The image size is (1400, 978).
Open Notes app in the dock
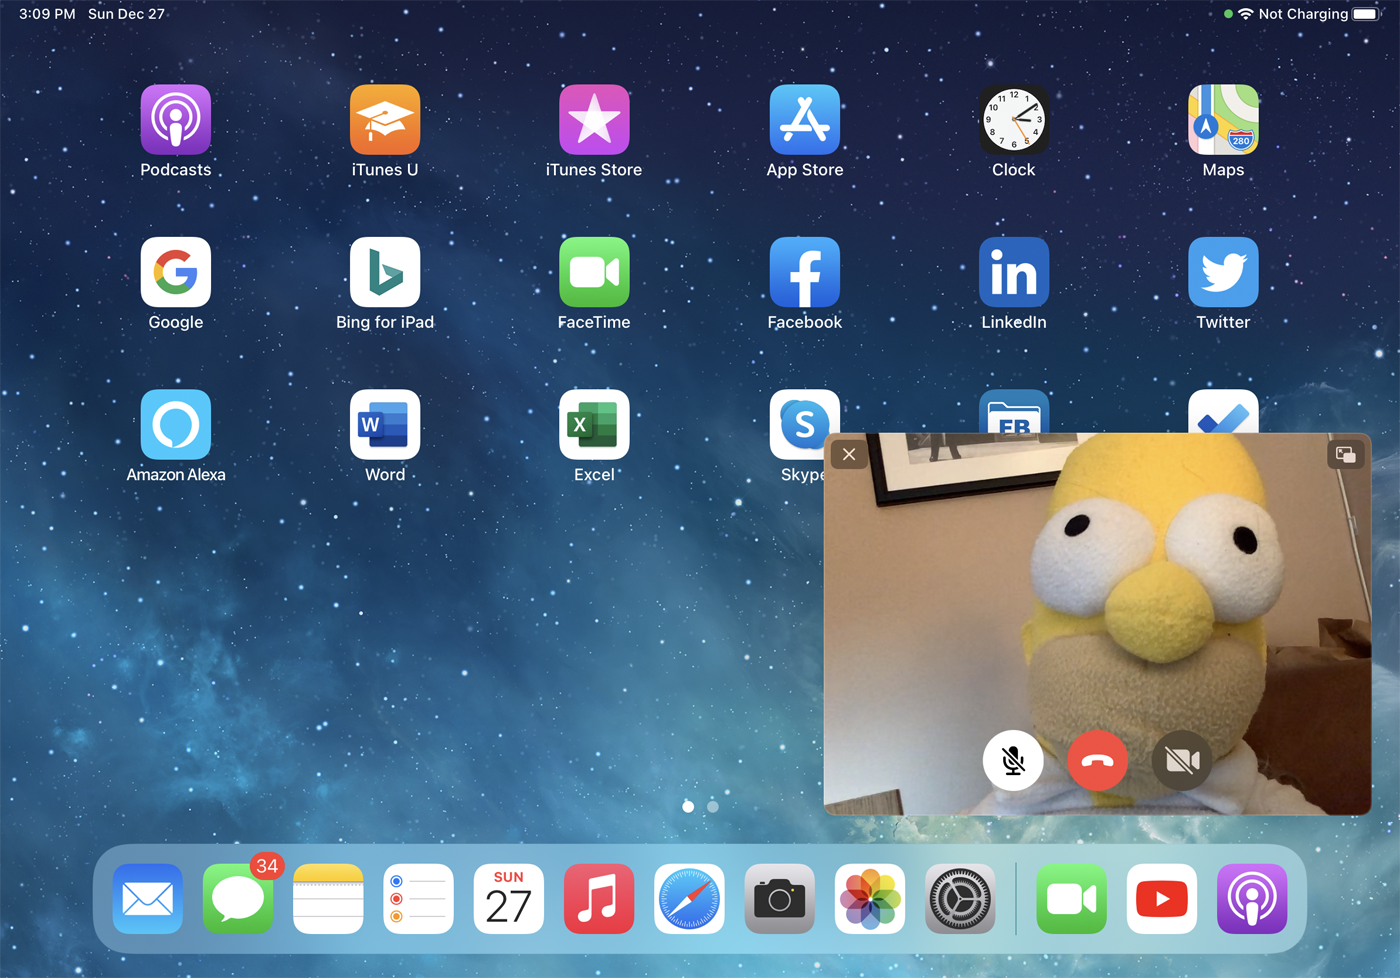(x=328, y=899)
